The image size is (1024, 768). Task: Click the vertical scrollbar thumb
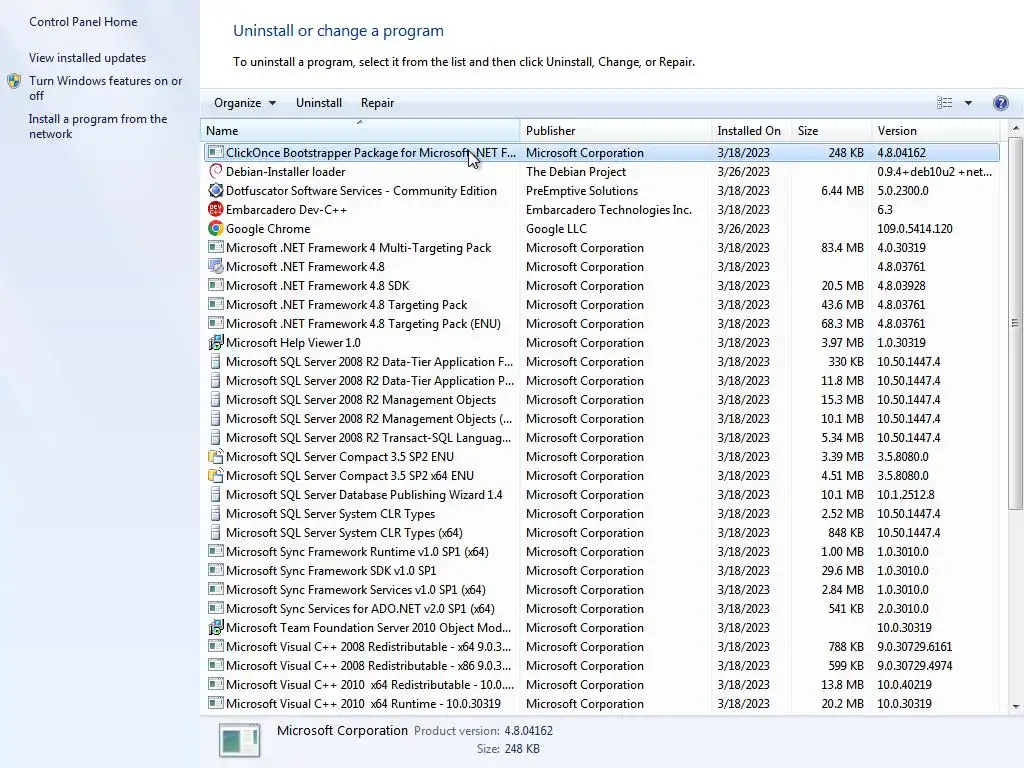tap(1016, 323)
